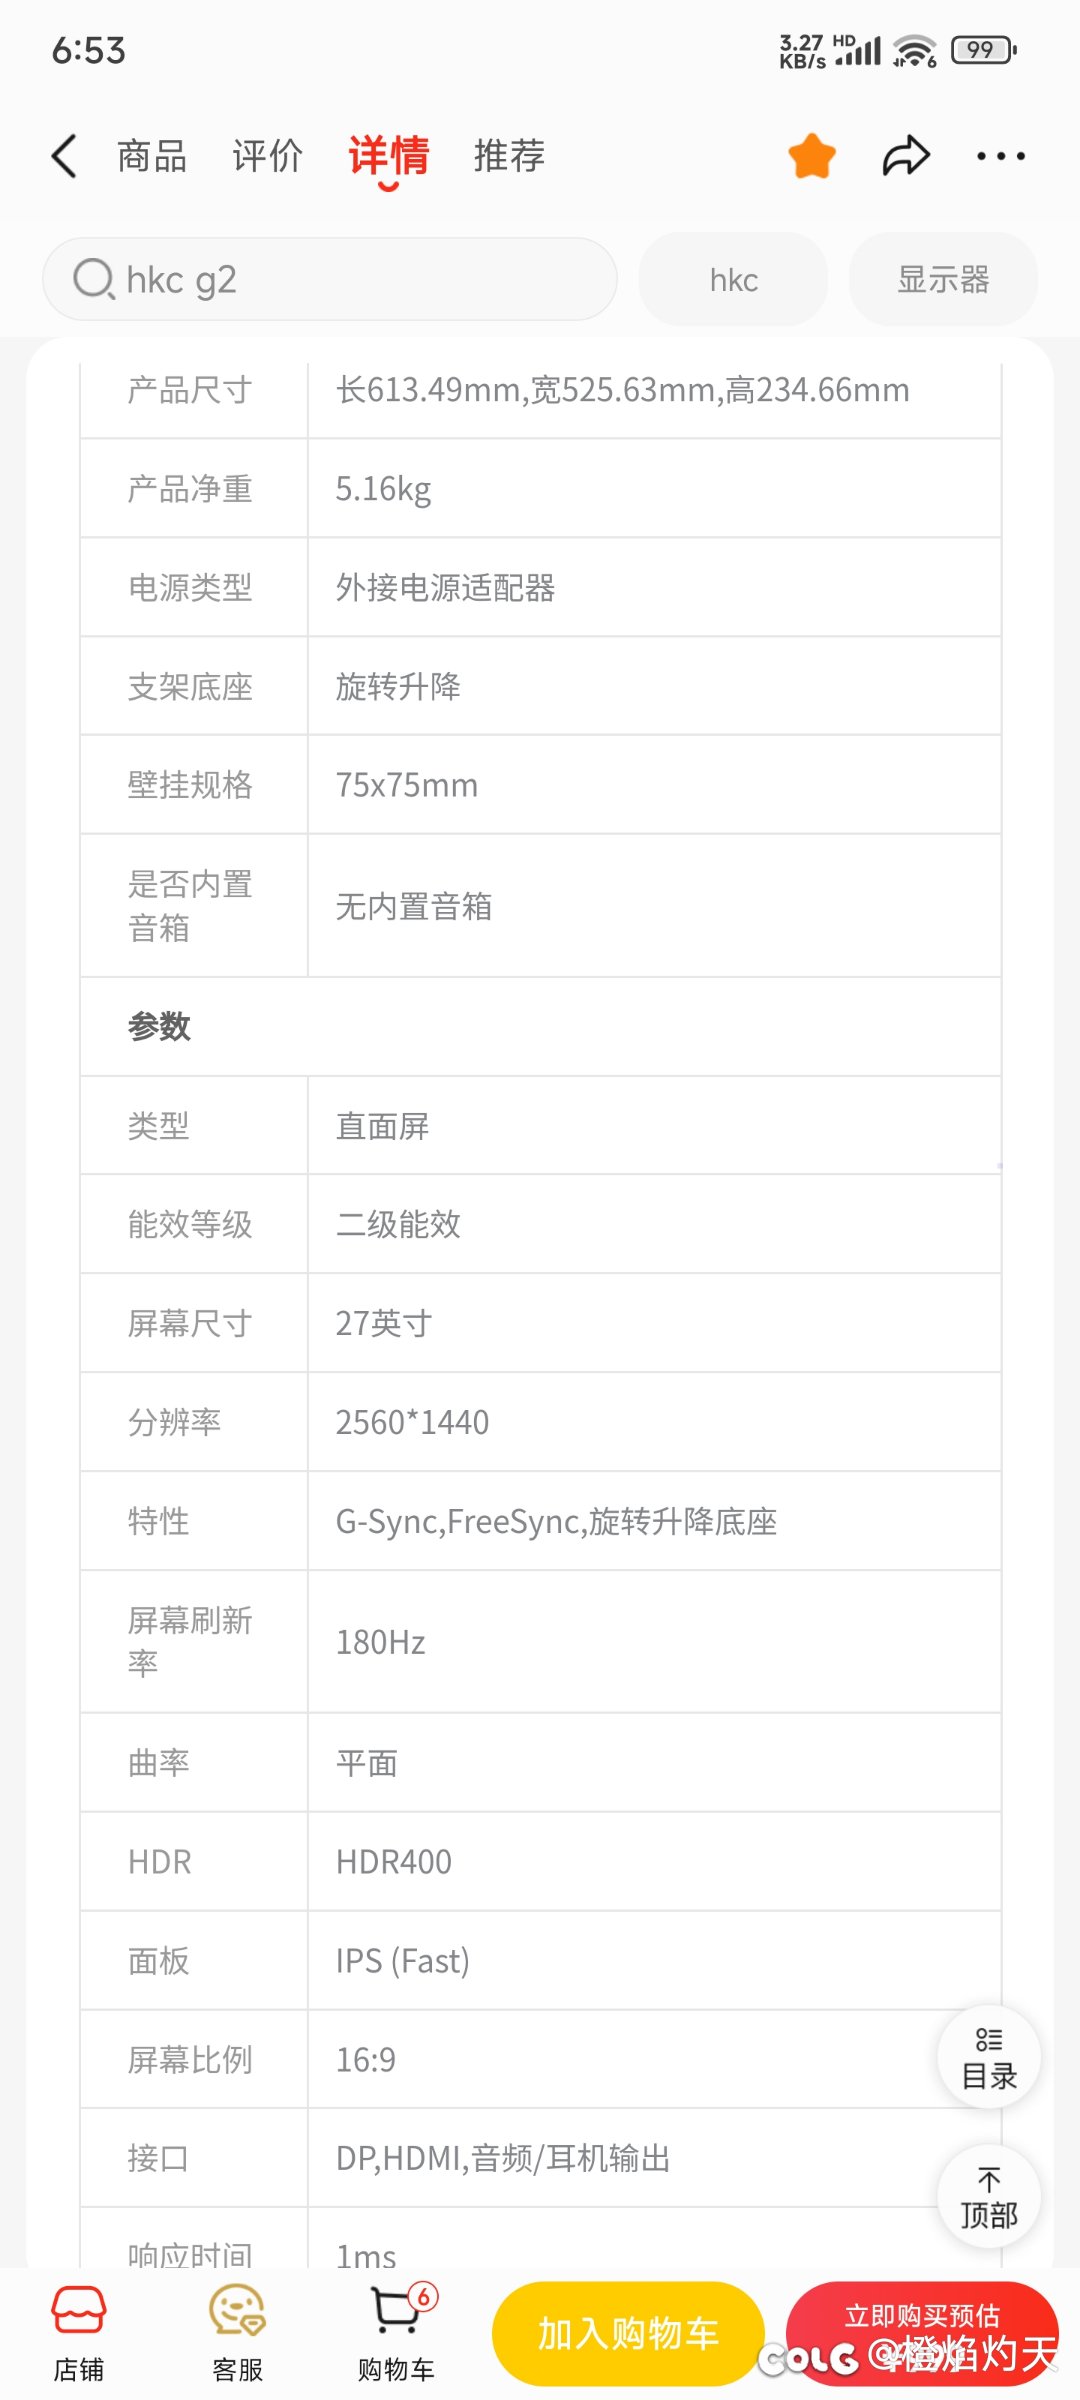Switch to the 推荐 tab

point(509,156)
